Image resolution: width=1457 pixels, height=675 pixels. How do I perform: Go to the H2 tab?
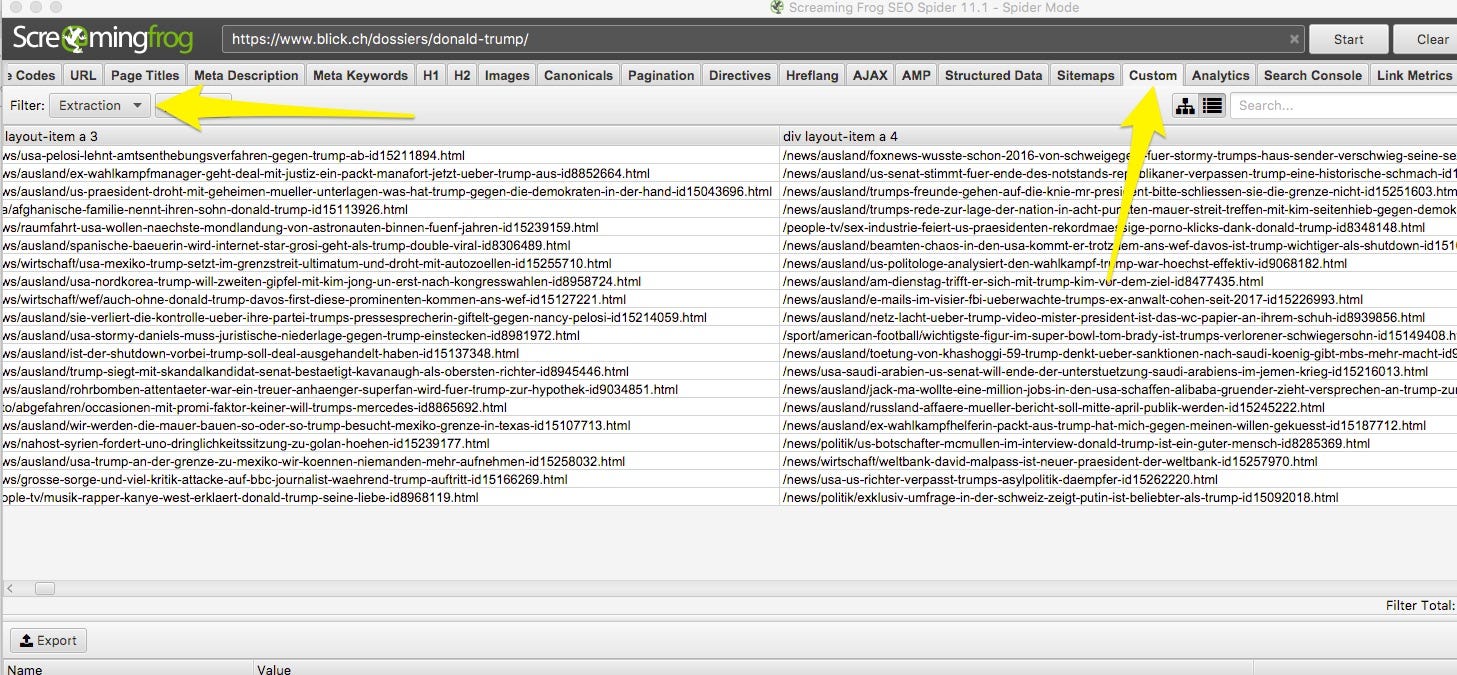(462, 75)
